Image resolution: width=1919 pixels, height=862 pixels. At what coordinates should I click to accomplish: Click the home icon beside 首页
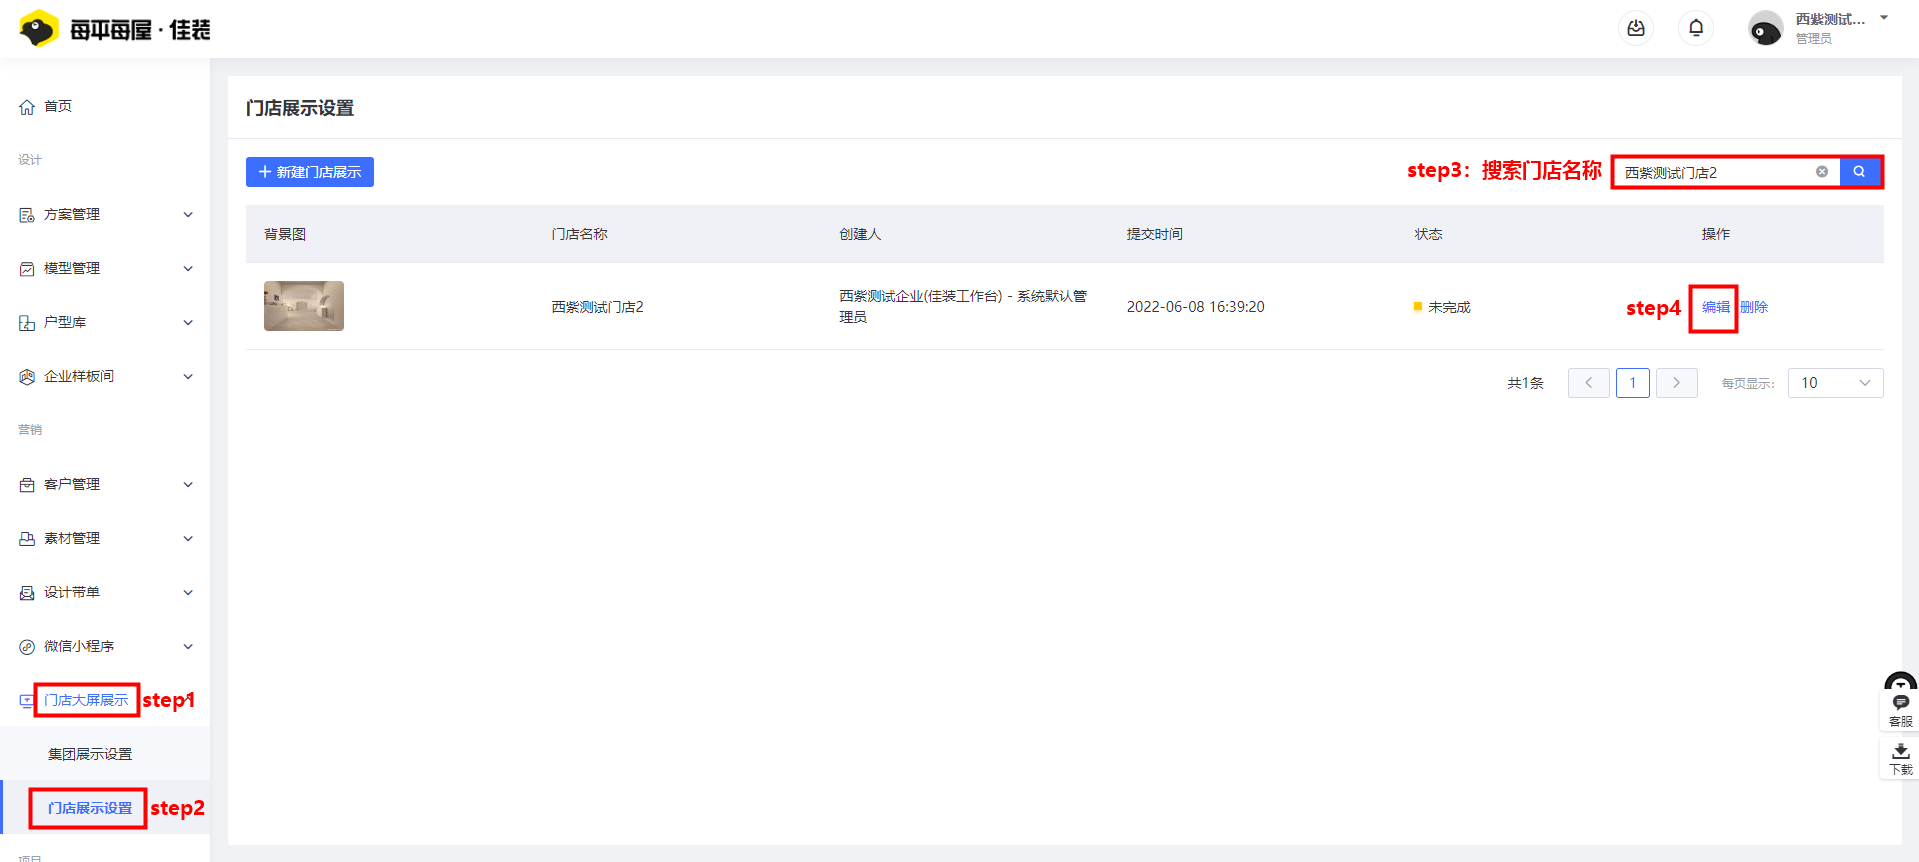pos(27,107)
